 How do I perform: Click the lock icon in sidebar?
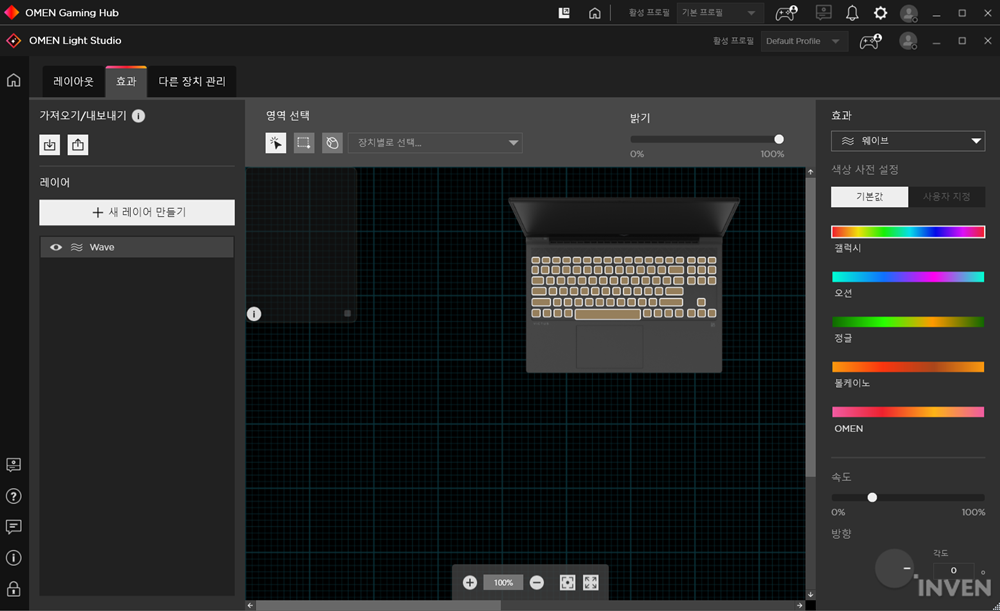[x=13, y=588]
